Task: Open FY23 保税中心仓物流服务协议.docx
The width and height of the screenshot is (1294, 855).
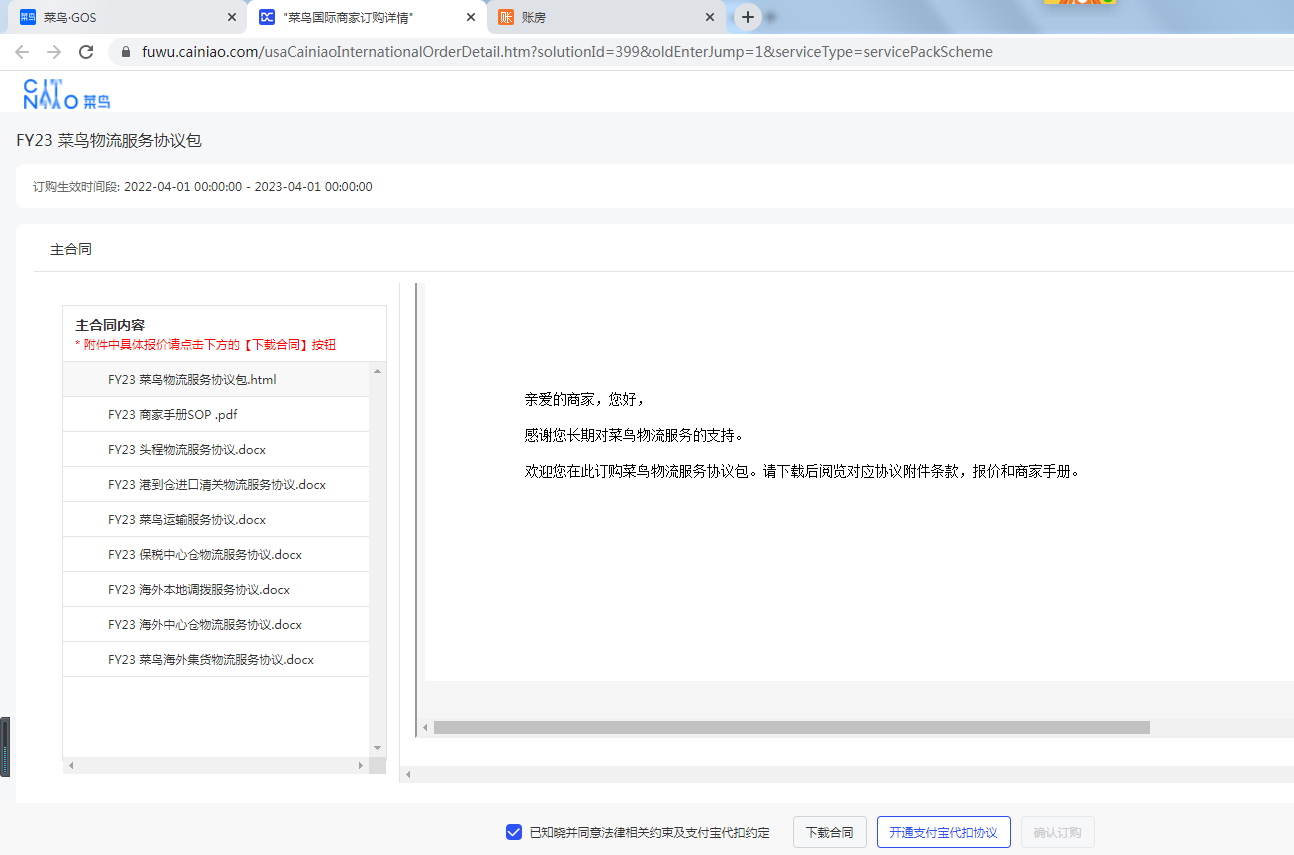Action: tap(216, 554)
